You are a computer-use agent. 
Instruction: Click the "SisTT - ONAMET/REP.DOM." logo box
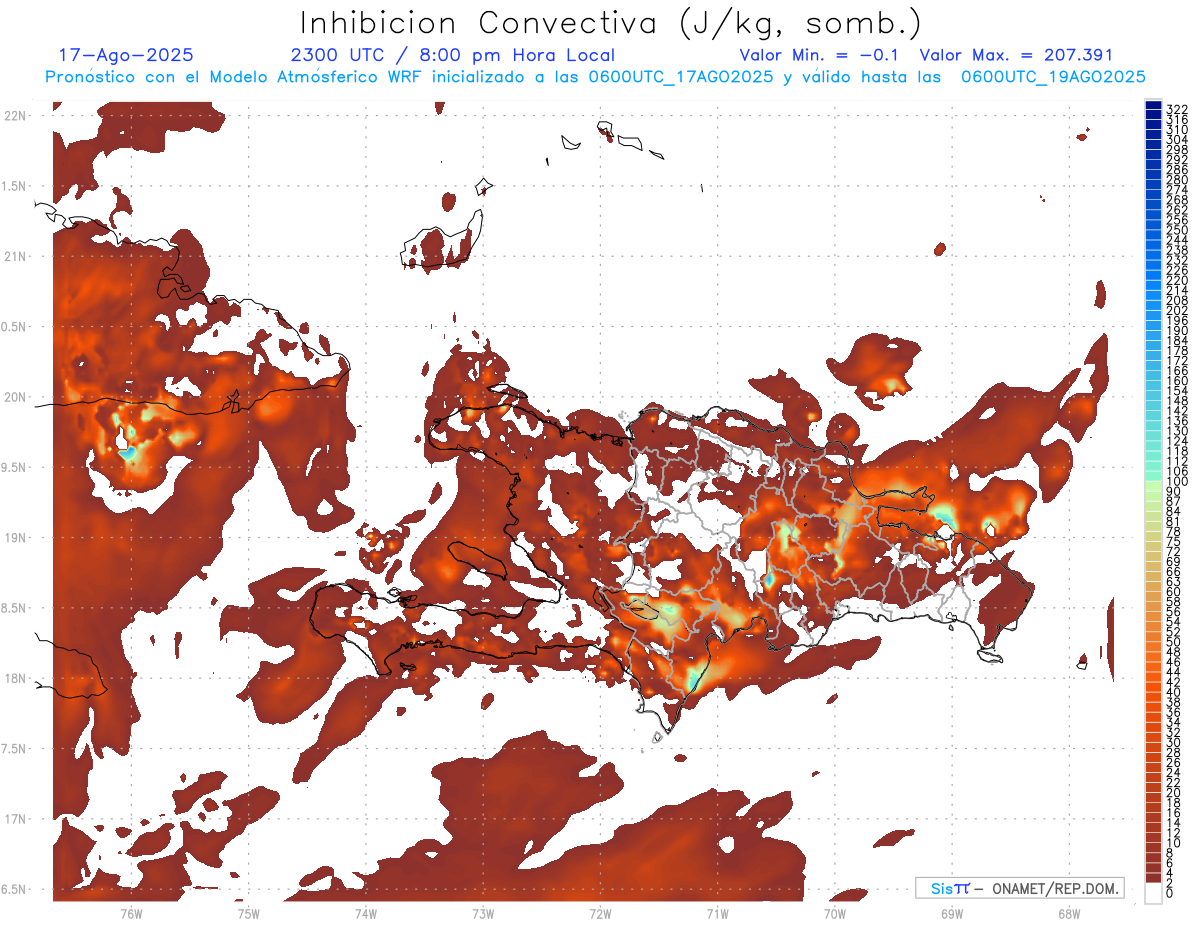[x=1019, y=888]
